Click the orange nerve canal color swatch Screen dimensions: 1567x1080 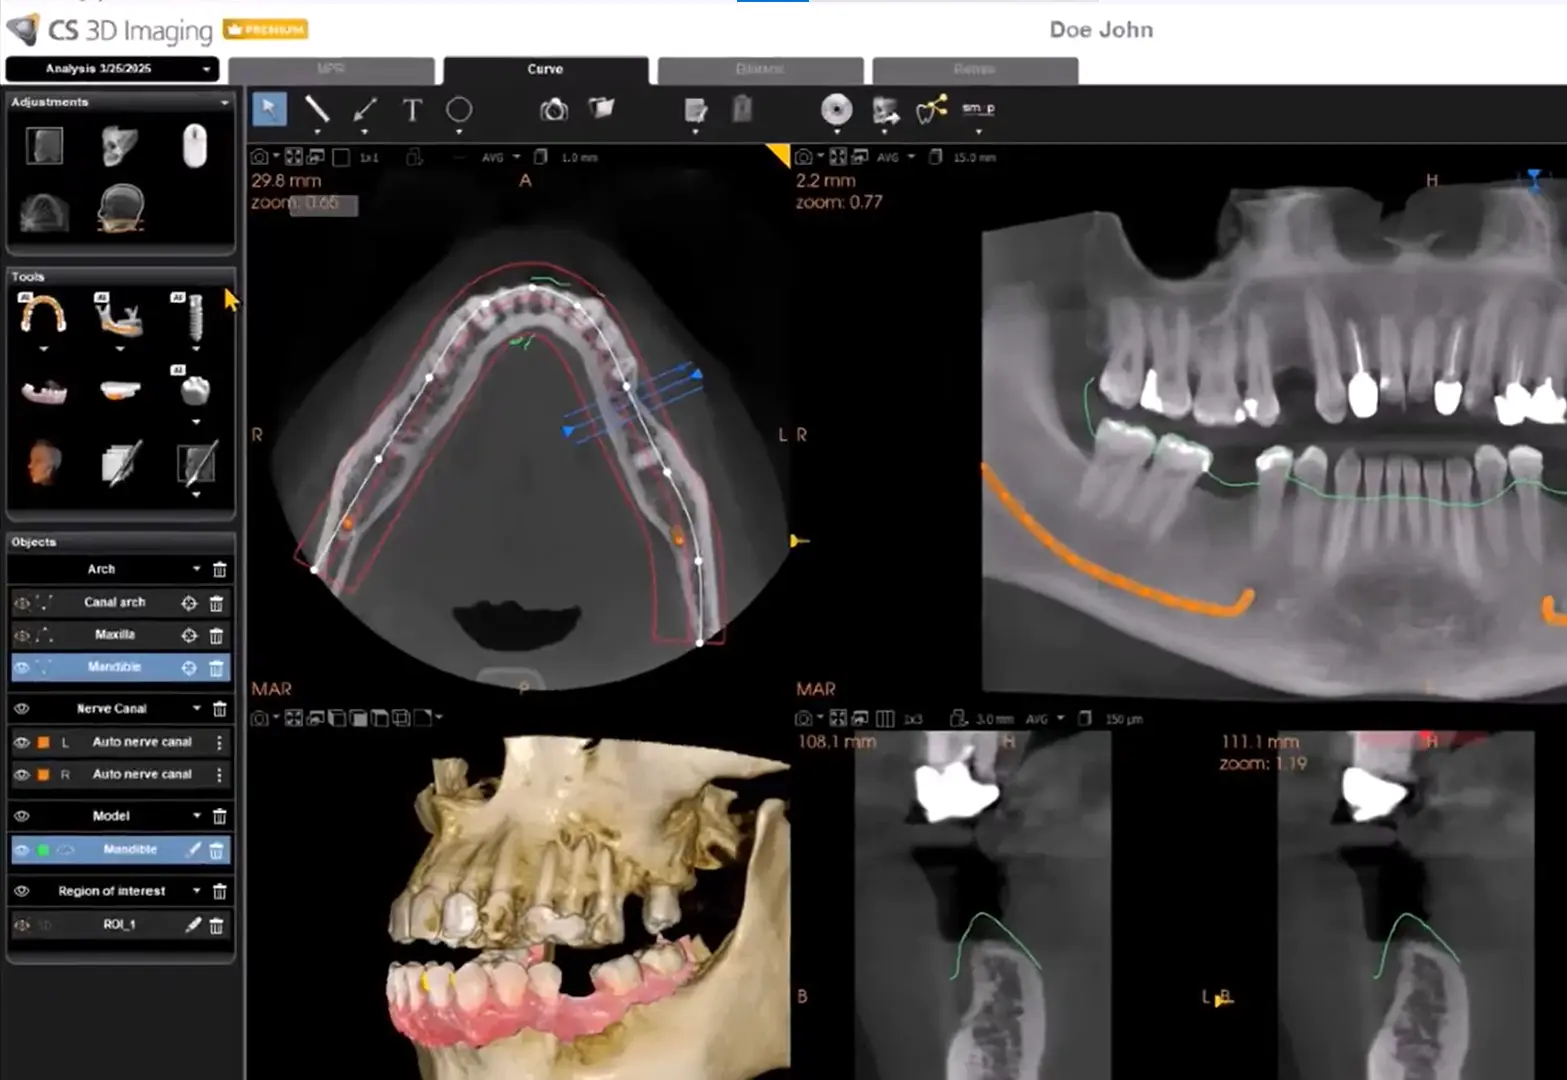(x=41, y=742)
